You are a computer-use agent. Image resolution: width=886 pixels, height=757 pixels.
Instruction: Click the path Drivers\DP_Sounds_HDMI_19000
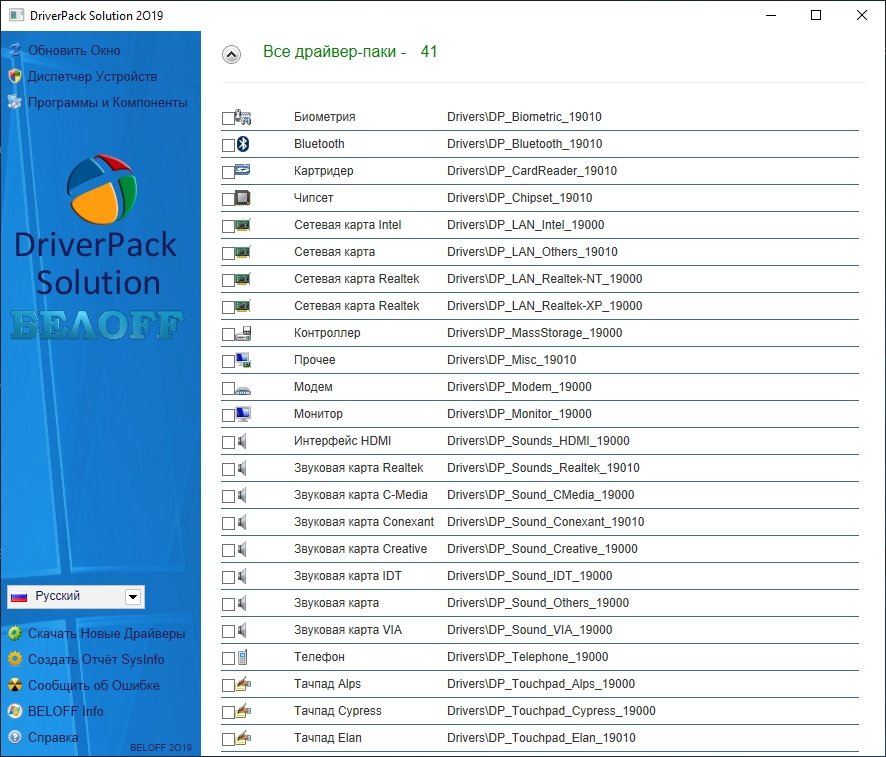coord(538,441)
